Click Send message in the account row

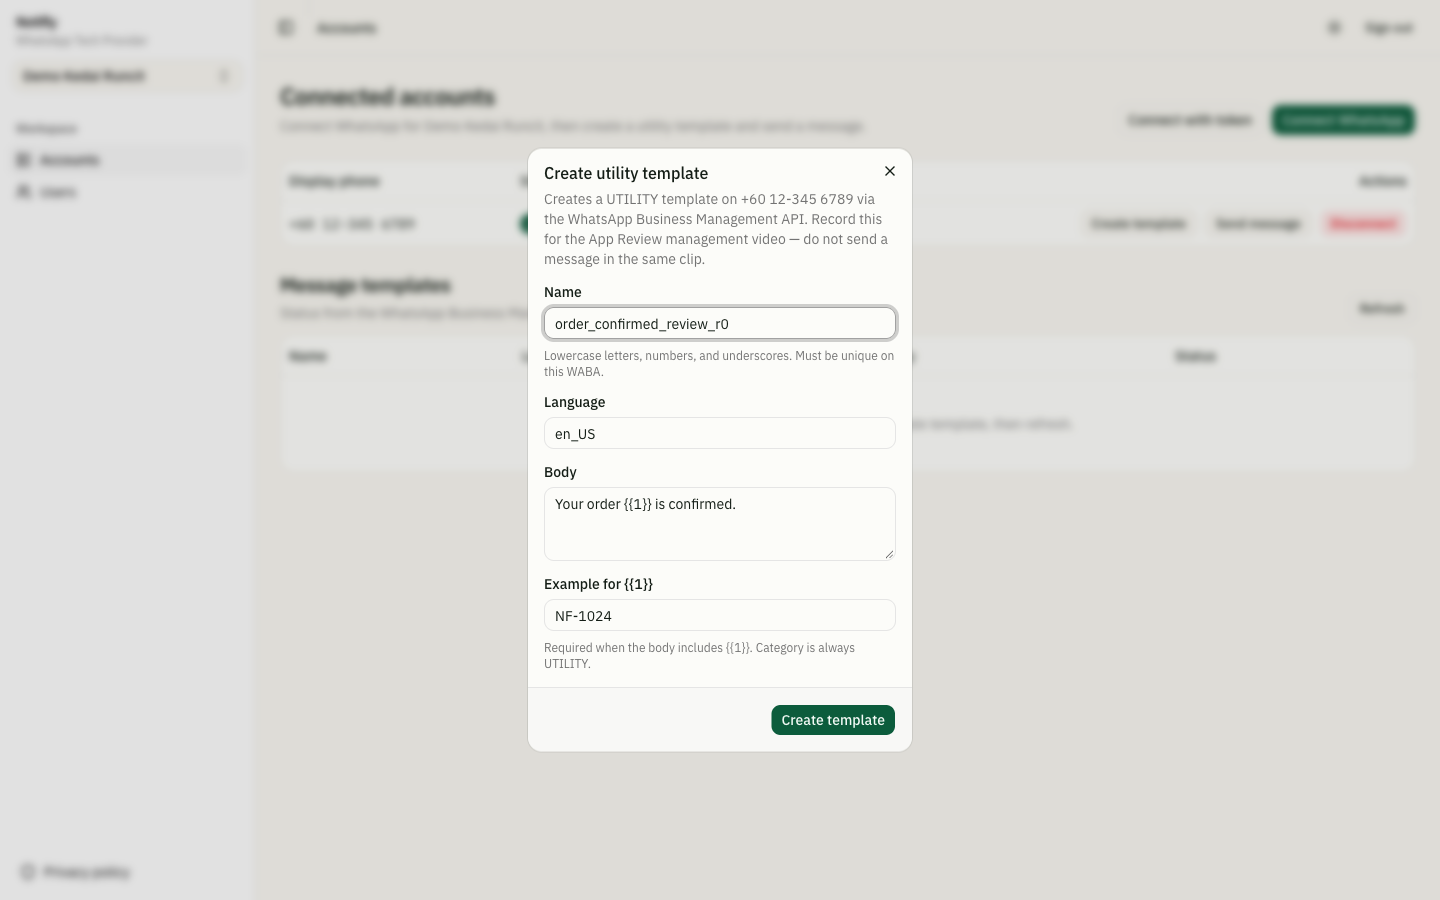(1258, 224)
